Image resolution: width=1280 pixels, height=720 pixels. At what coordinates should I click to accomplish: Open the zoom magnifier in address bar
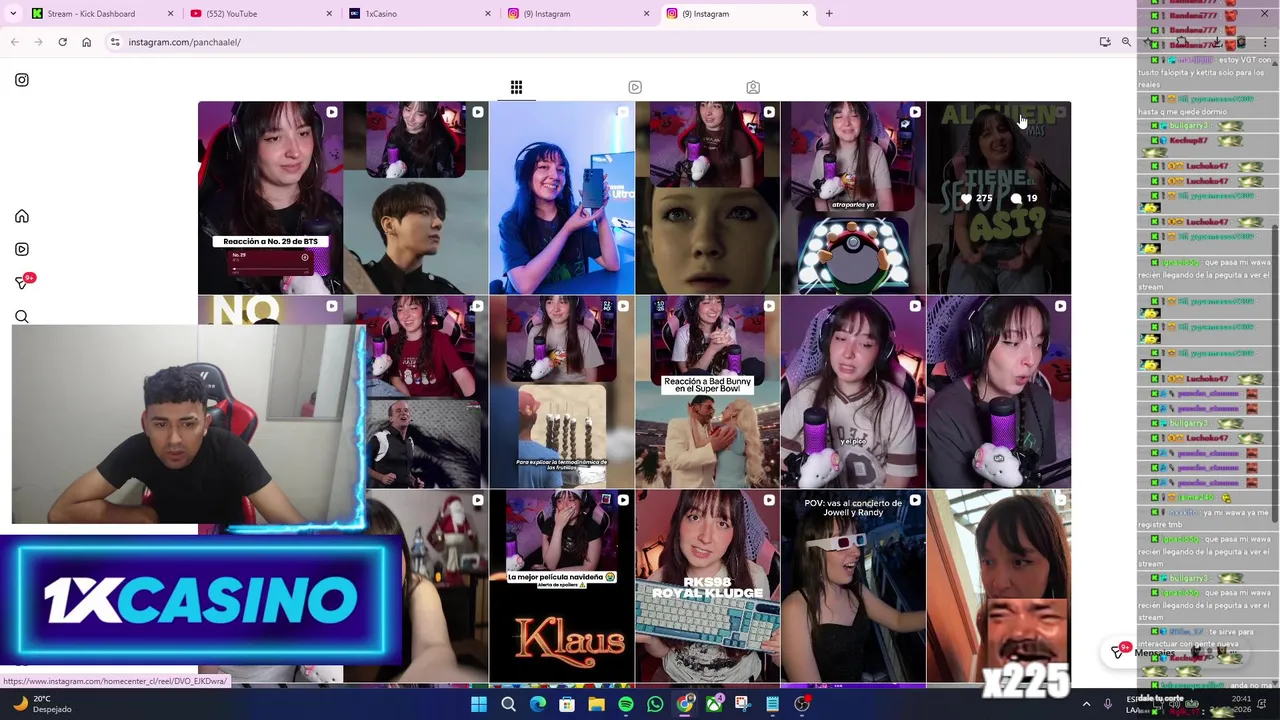(x=1126, y=42)
